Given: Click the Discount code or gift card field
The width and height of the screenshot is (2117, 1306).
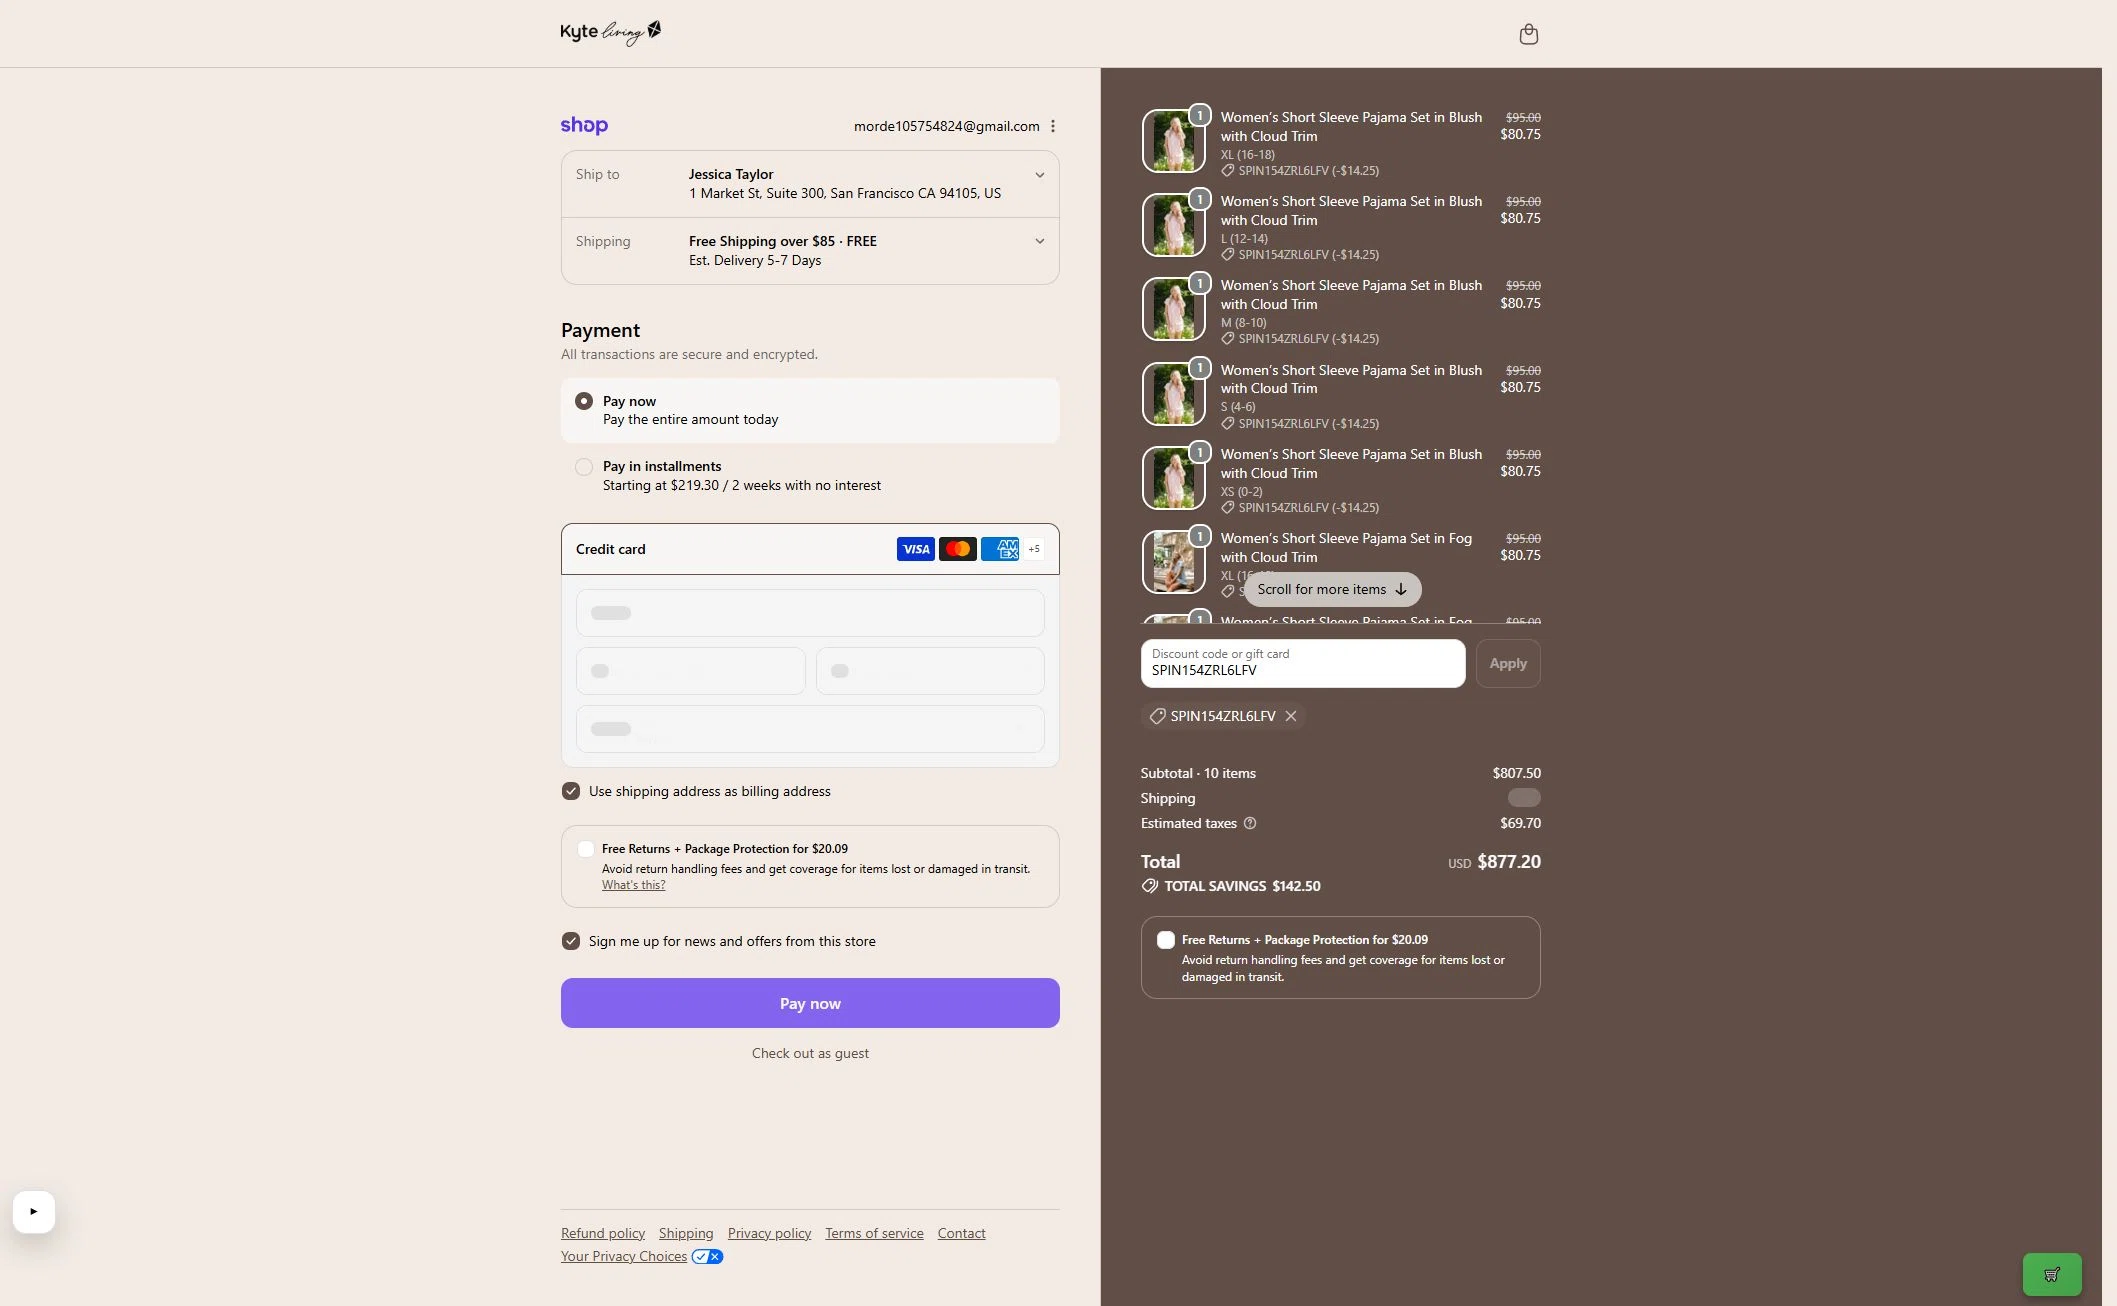Looking at the screenshot, I should (x=1303, y=663).
